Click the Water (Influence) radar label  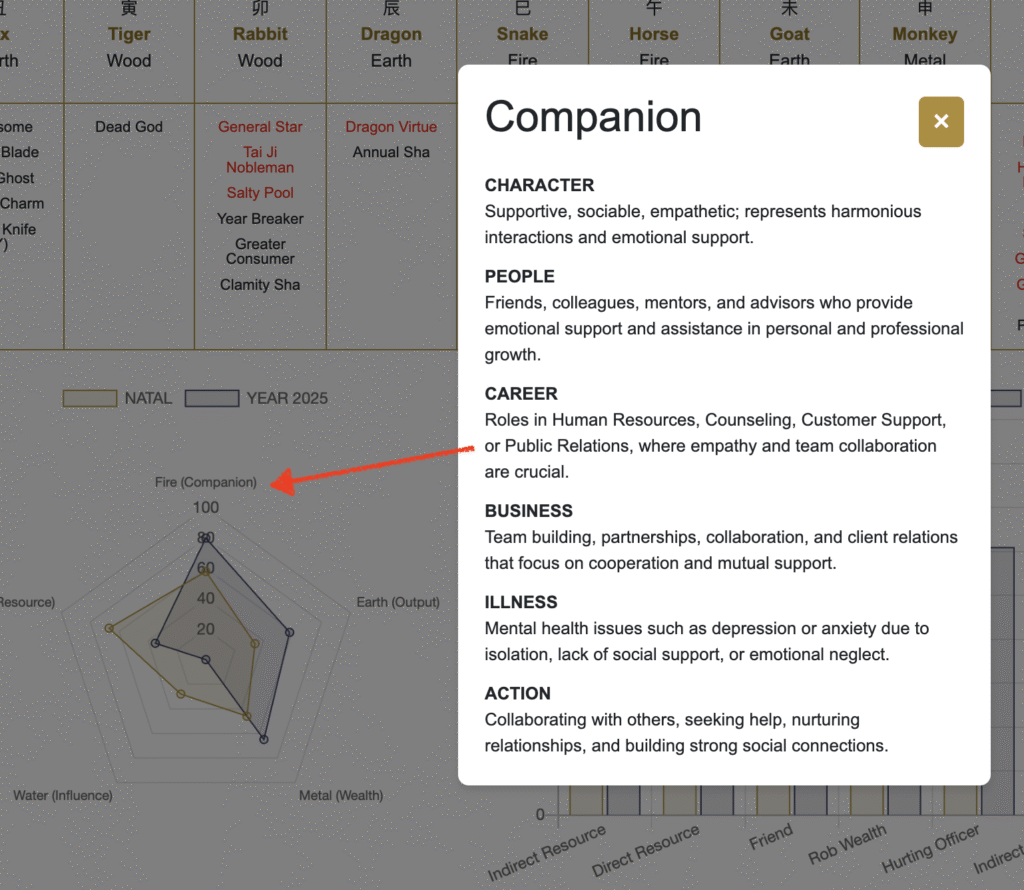tap(63, 795)
